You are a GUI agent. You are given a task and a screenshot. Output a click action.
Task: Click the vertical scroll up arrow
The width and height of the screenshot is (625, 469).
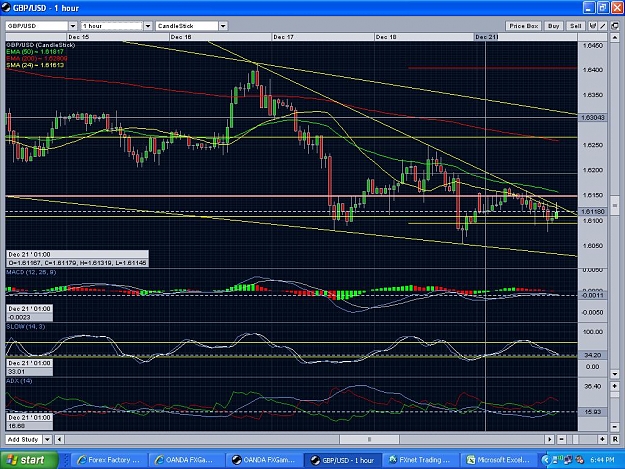[615, 38]
